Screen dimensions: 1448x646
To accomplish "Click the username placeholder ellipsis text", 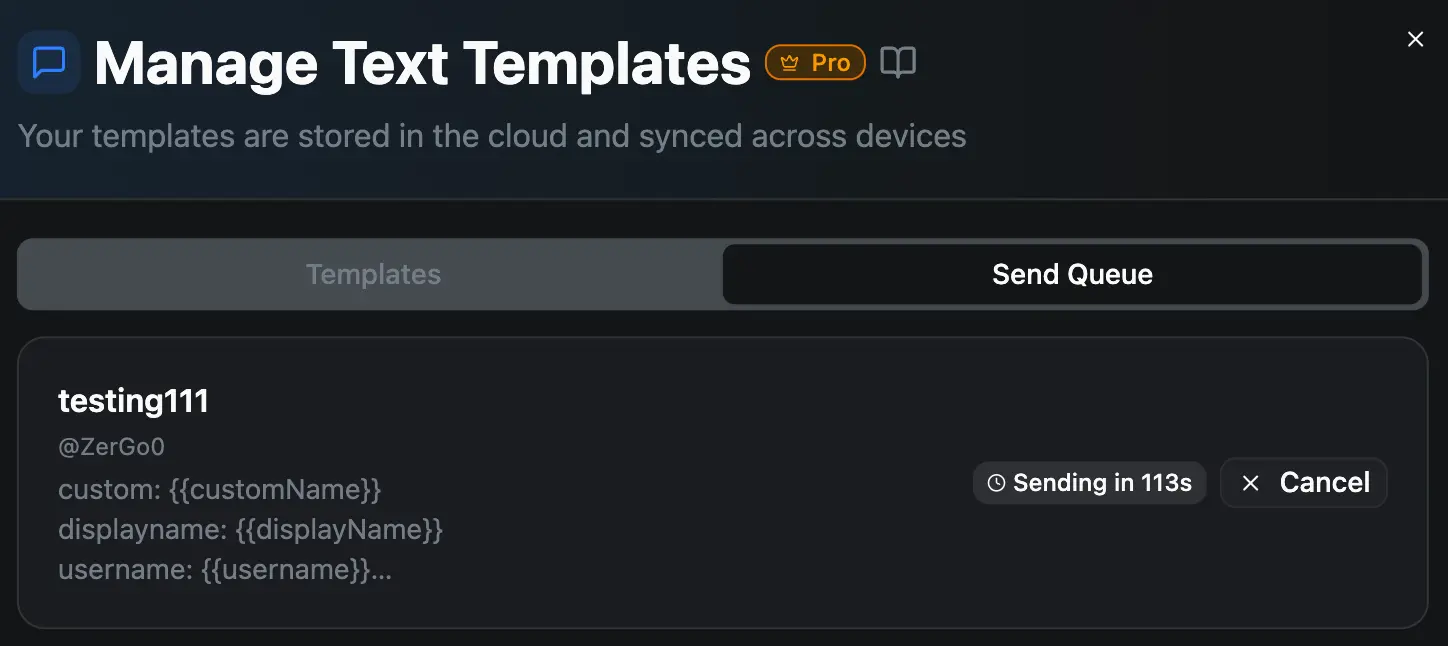I will point(225,569).
